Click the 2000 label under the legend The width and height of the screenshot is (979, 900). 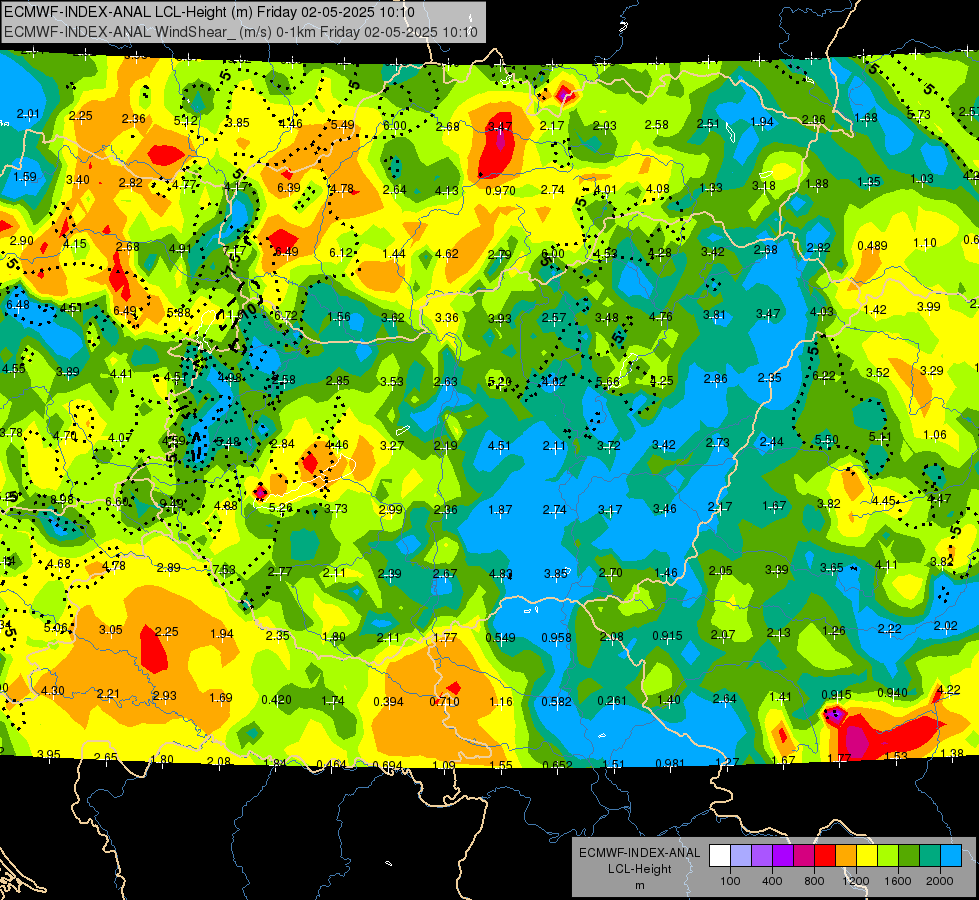(x=940, y=881)
